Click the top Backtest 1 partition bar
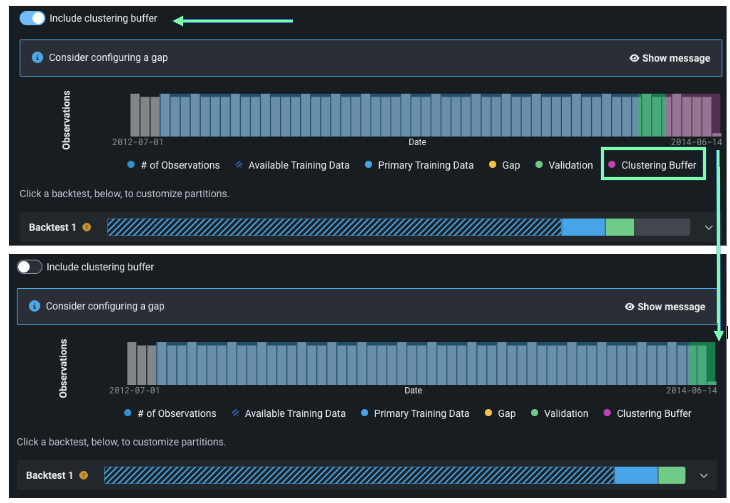The height and width of the screenshot is (503, 730). [x=398, y=228]
